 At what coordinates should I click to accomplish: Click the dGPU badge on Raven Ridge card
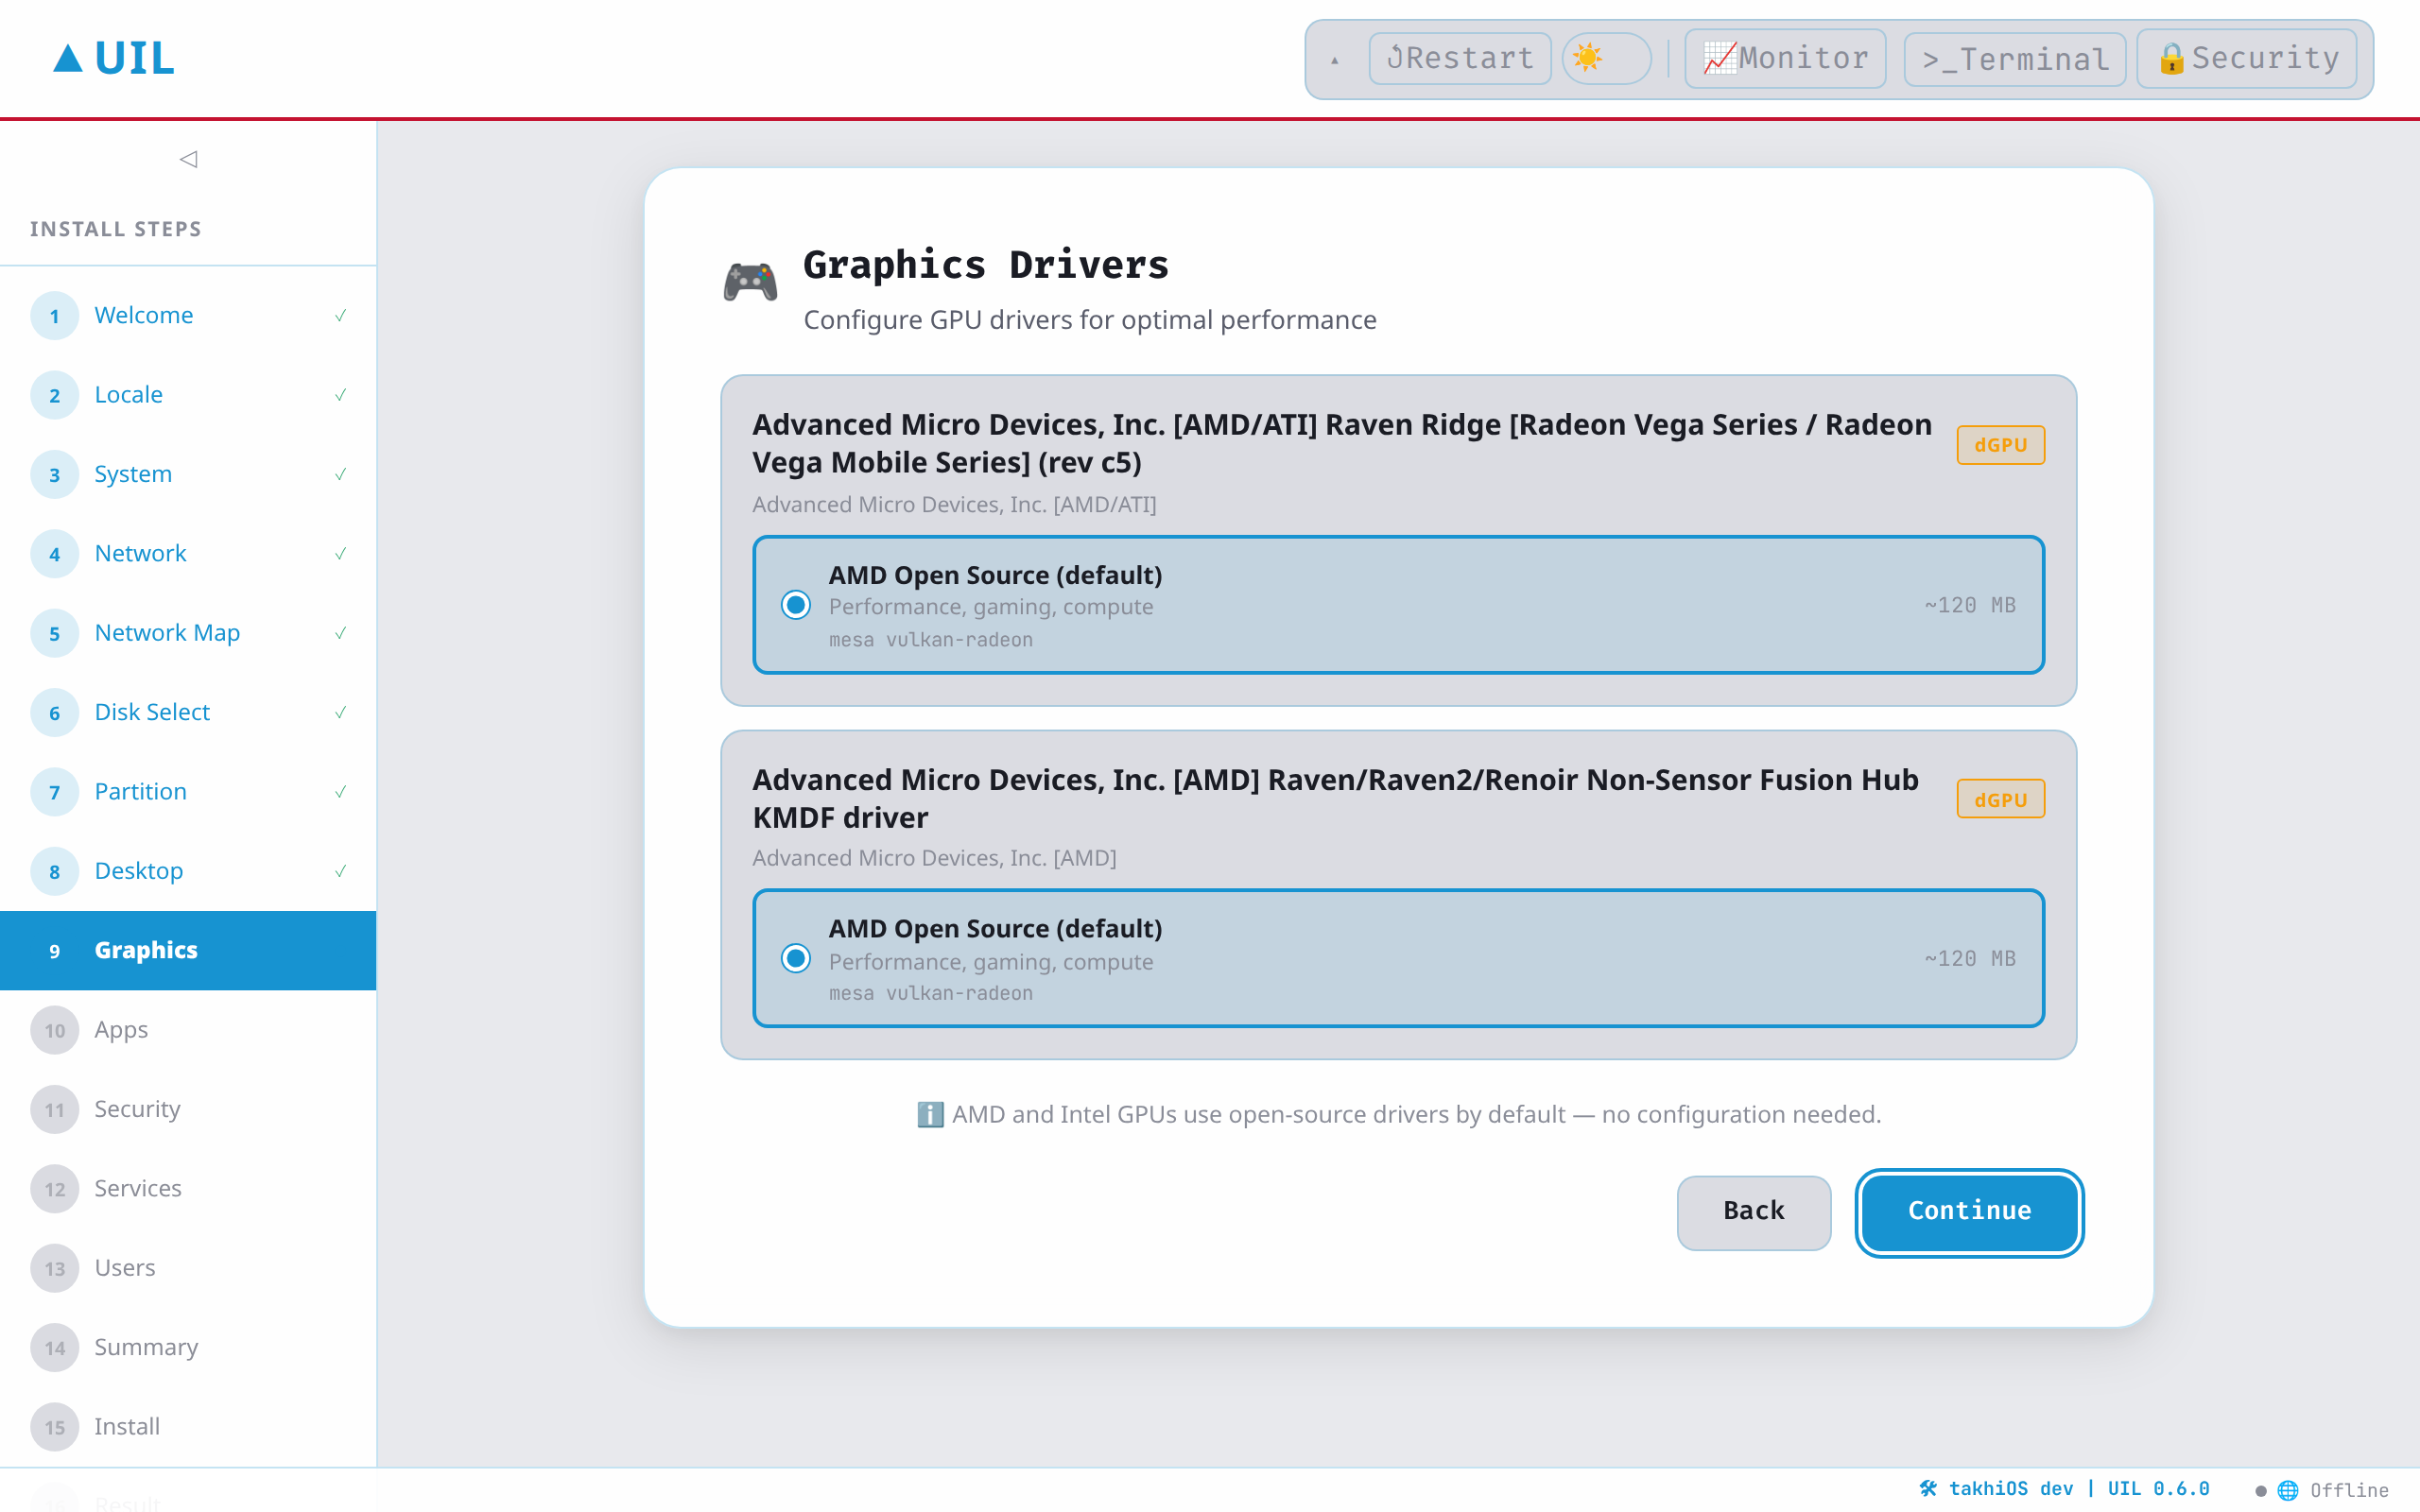(x=2000, y=445)
